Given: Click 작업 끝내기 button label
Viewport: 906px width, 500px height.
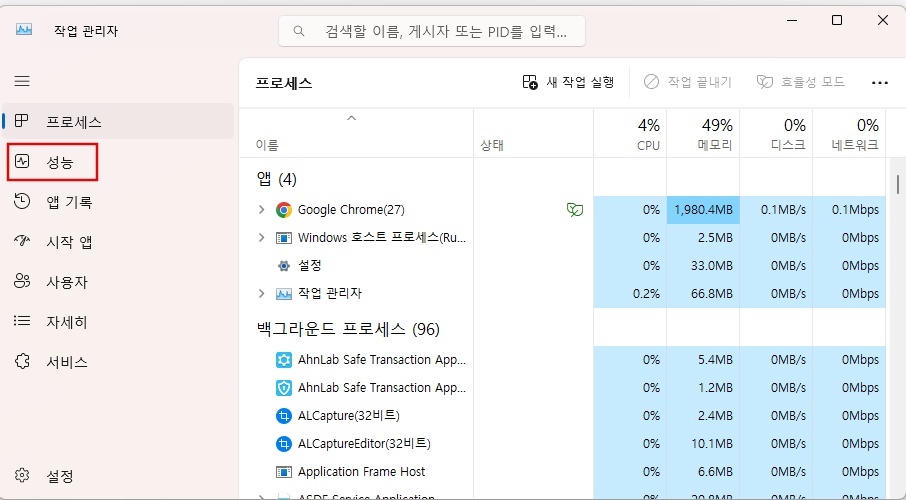Looking at the screenshot, I should coord(700,82).
